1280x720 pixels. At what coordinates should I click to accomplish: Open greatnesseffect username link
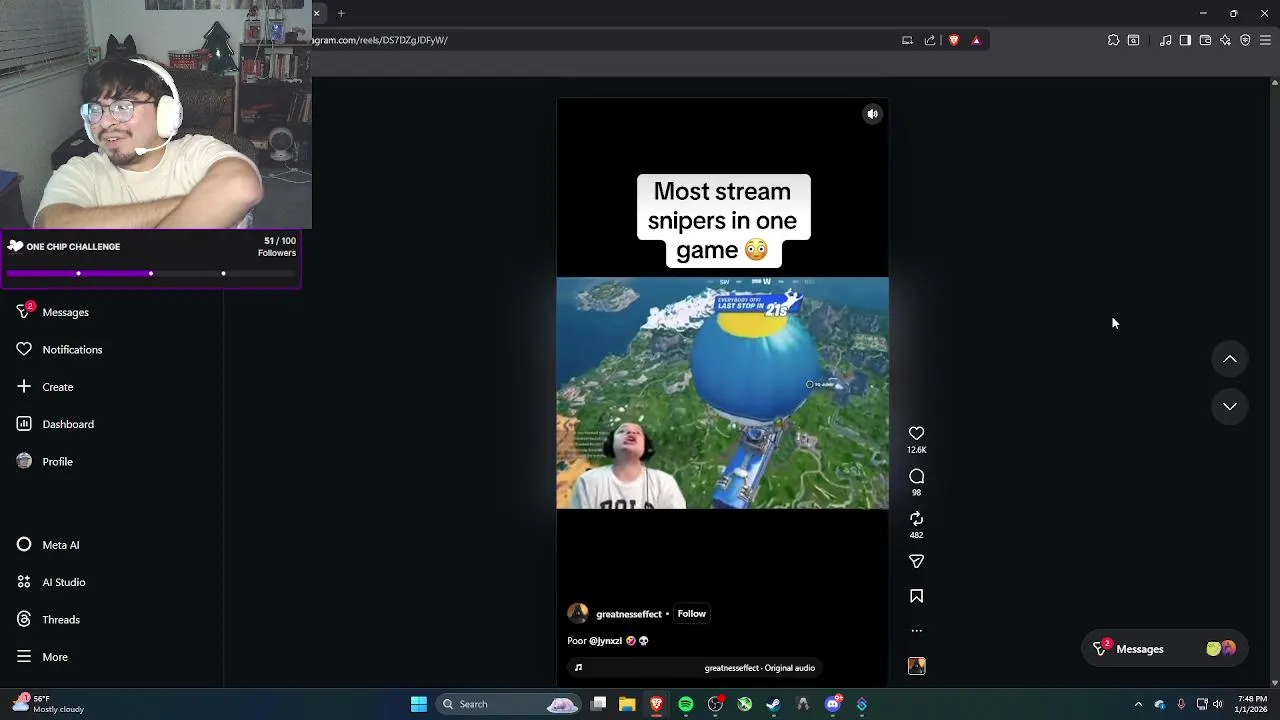pos(629,614)
